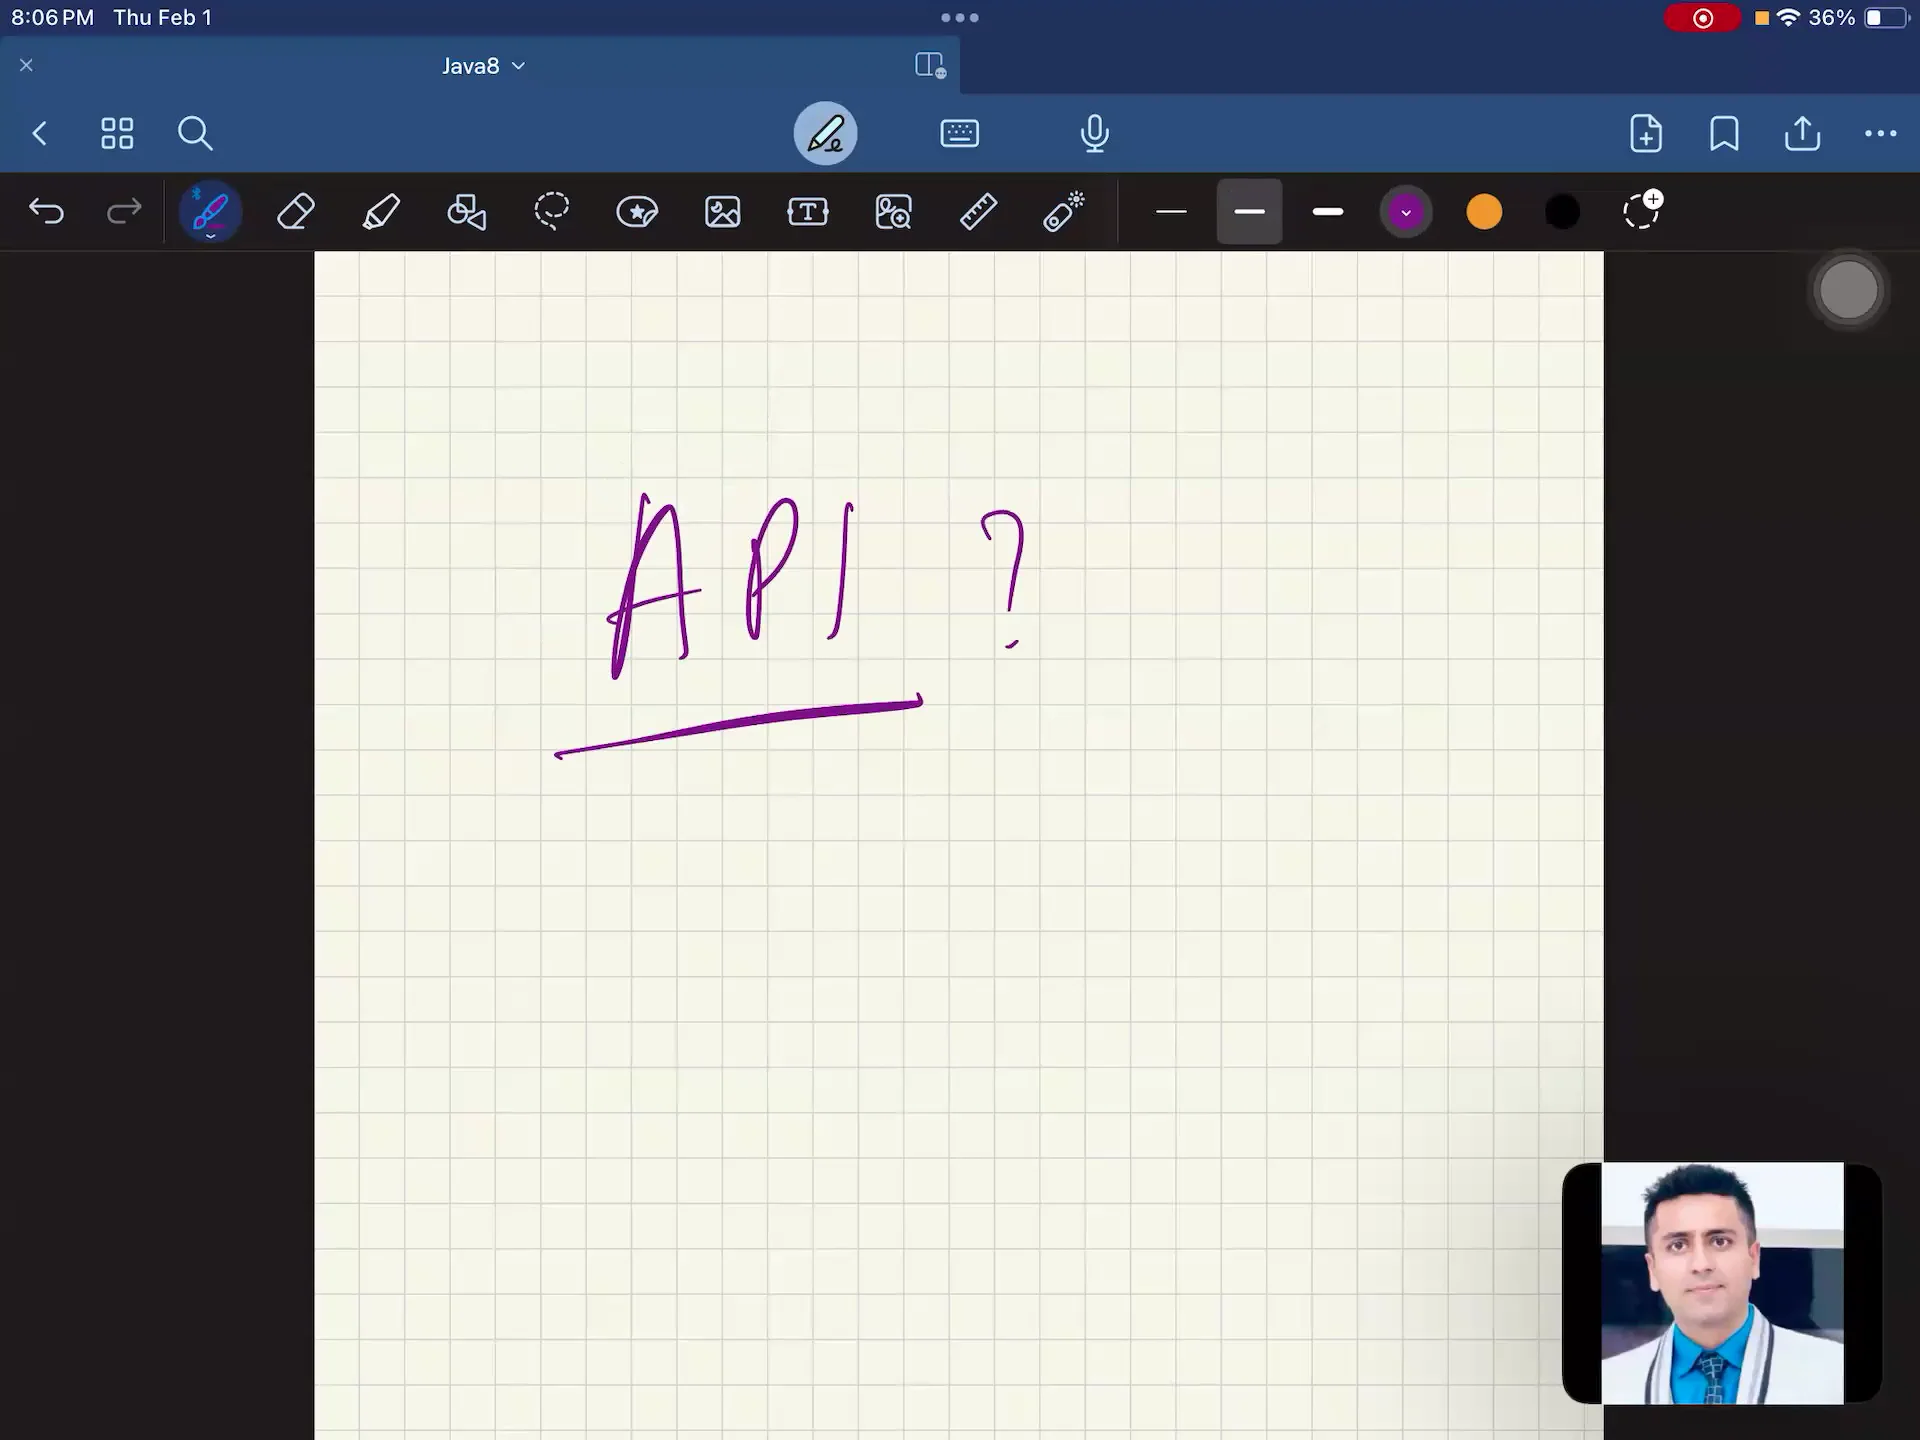Switch to keyboard typing mode

coord(960,133)
